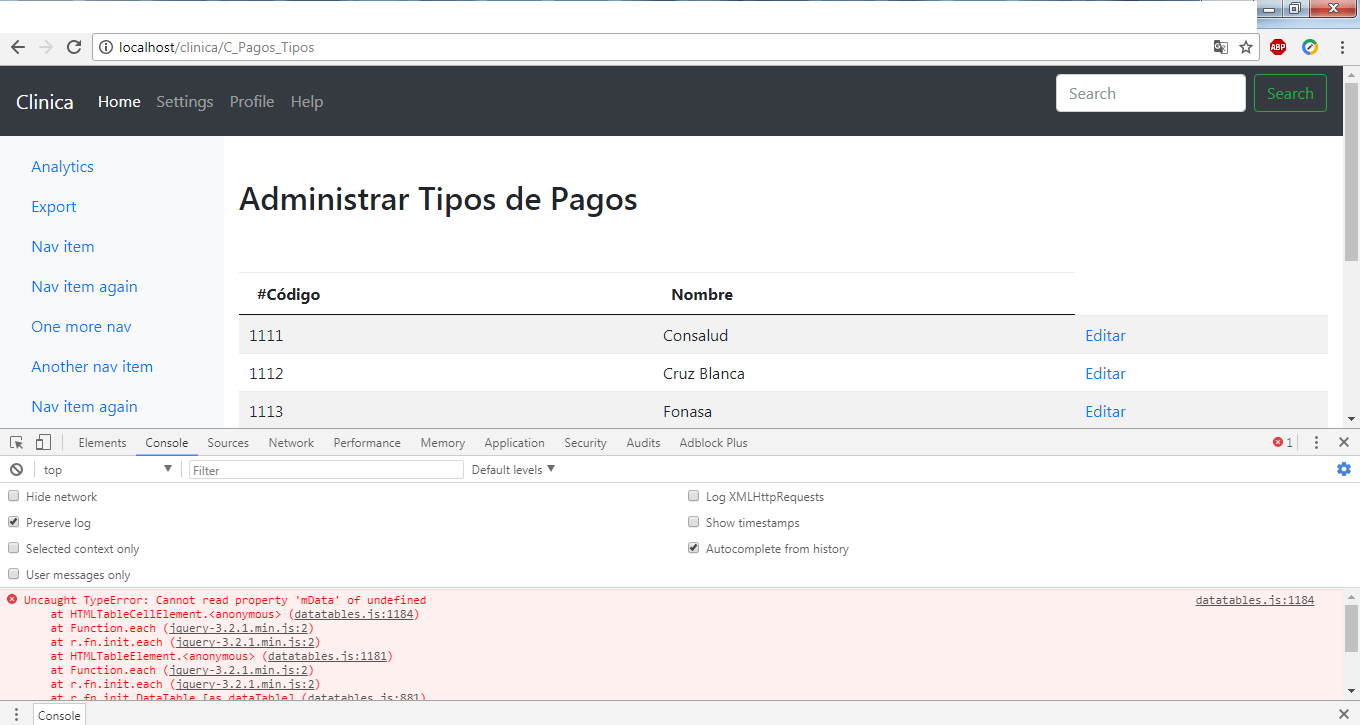This screenshot has width=1360, height=725.
Task: Clear the console
Action: [16, 468]
